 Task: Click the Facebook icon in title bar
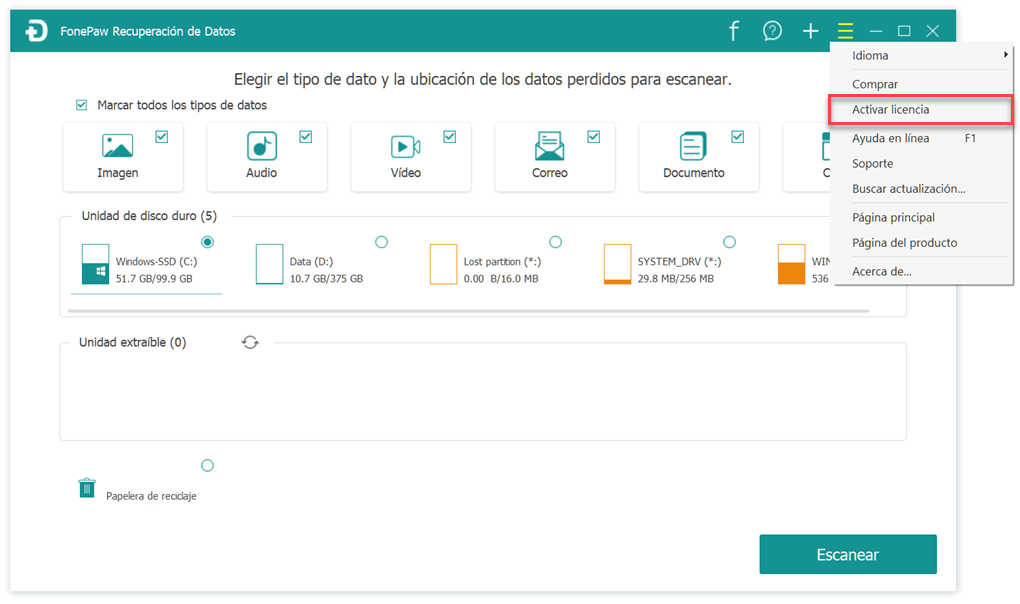pos(733,31)
